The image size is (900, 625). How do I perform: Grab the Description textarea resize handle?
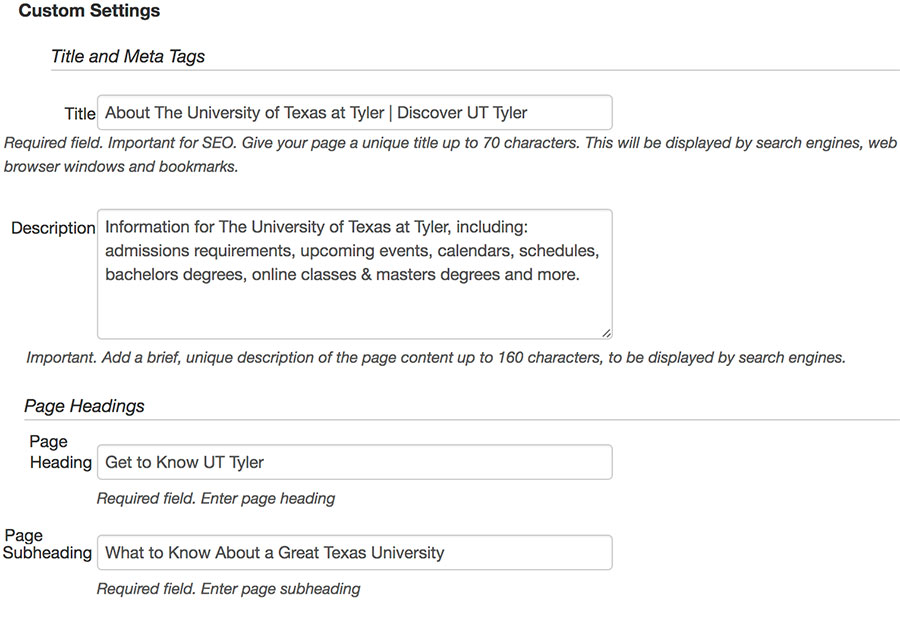coord(606,333)
